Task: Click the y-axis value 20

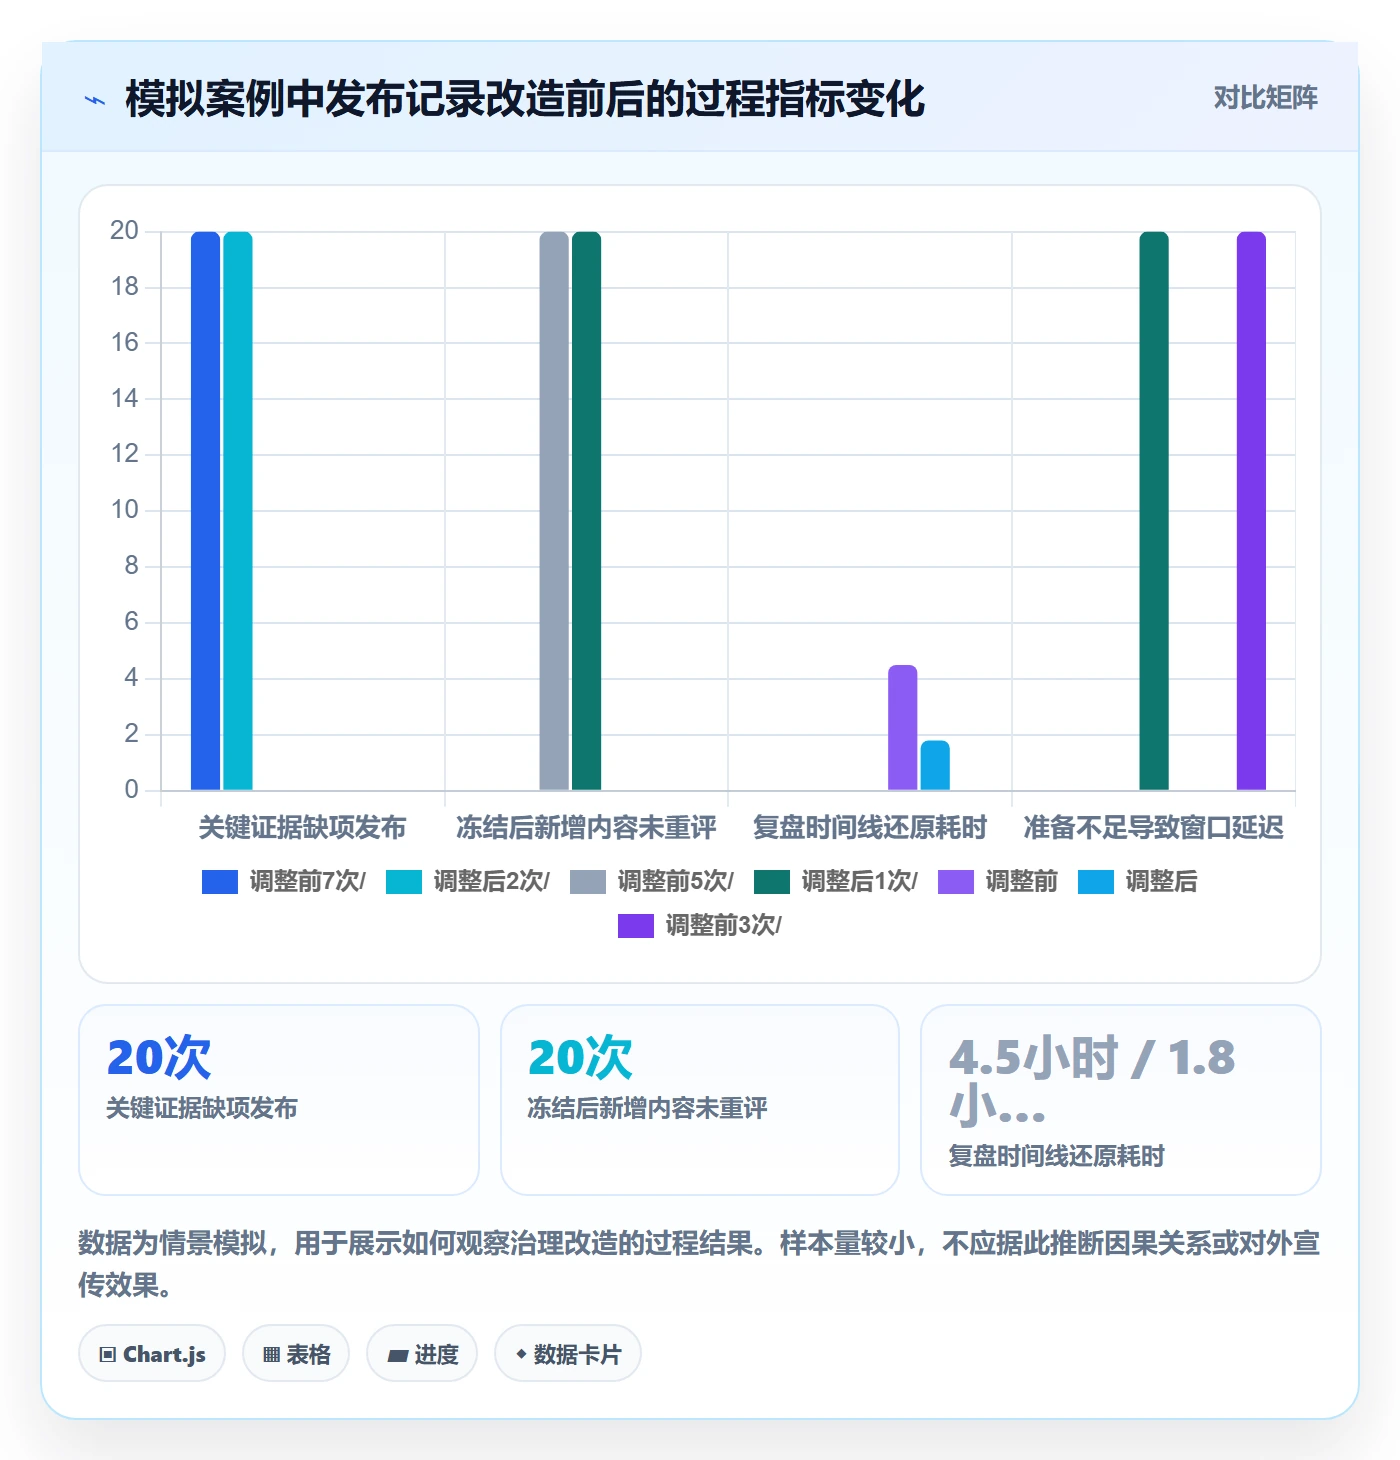Action: point(124,231)
